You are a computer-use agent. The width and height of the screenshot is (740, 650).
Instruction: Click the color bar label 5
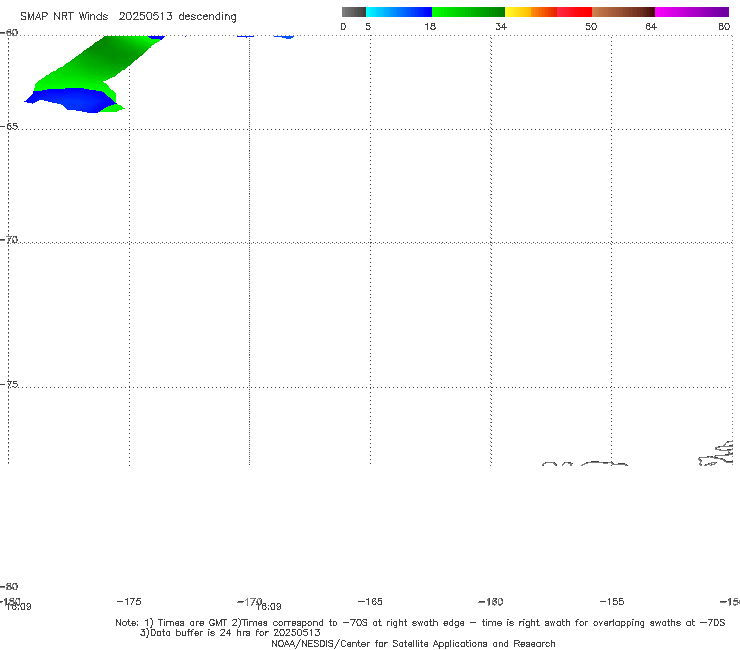click(x=368, y=26)
